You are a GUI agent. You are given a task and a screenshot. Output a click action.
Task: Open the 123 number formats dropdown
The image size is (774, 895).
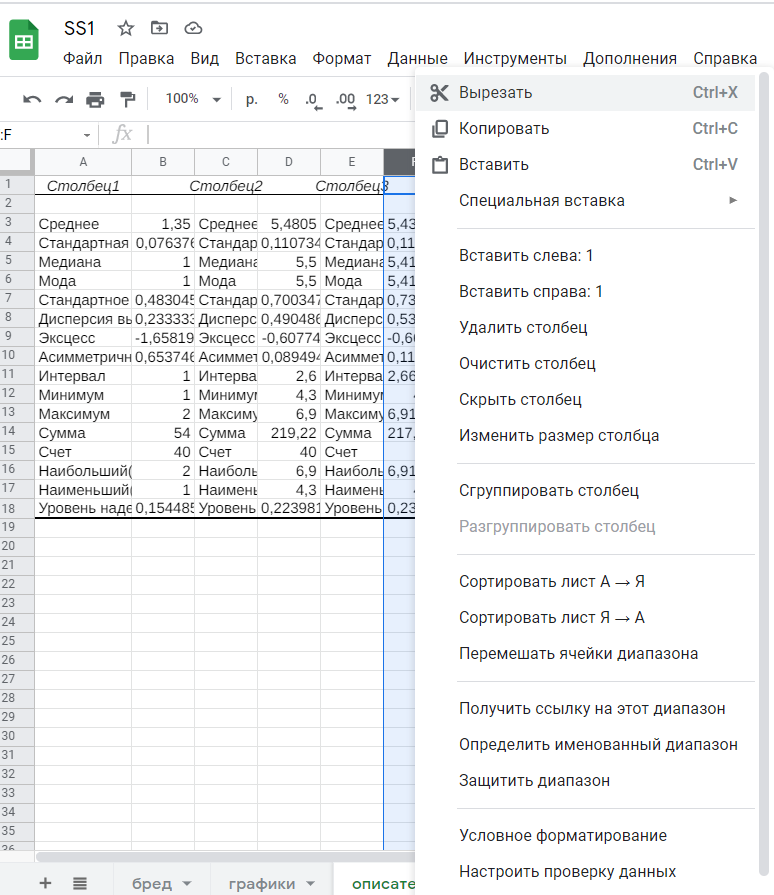tap(382, 99)
